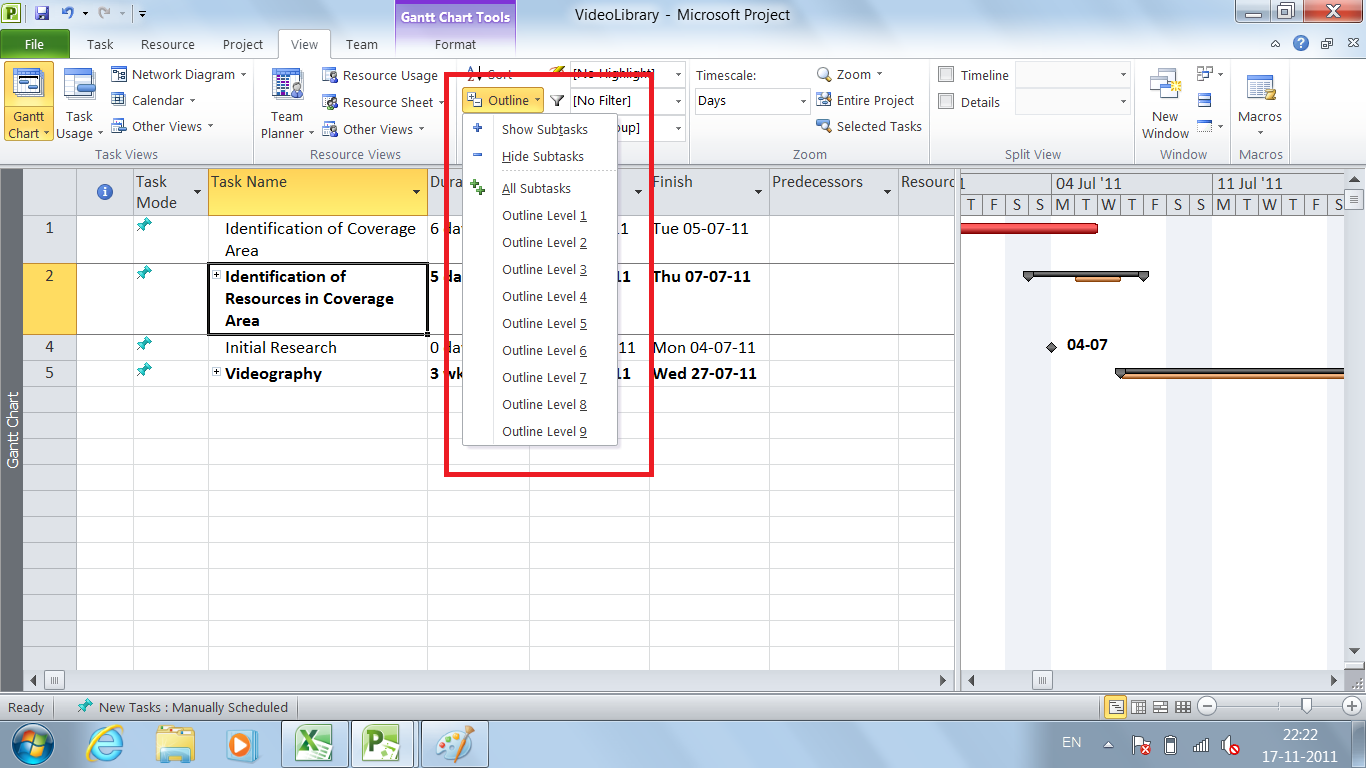Open the File tab

pyautogui.click(x=34, y=44)
